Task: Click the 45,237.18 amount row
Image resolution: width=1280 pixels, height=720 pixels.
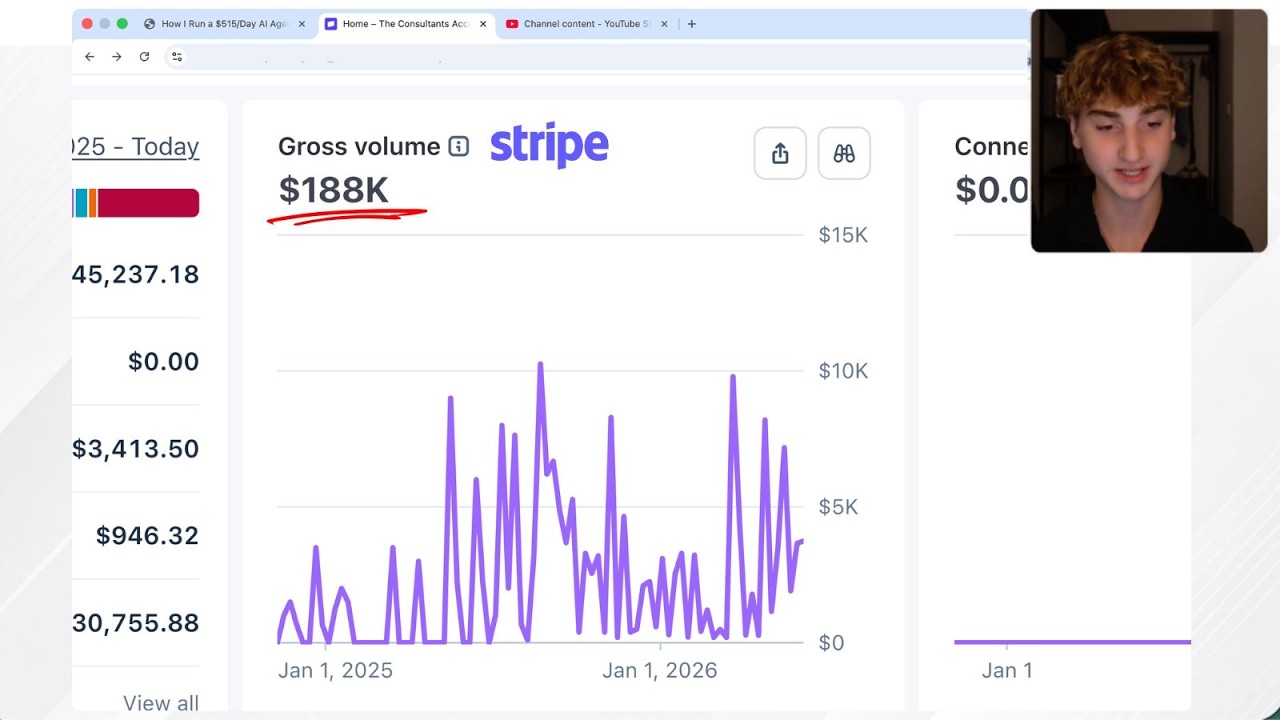Action: tap(136, 274)
